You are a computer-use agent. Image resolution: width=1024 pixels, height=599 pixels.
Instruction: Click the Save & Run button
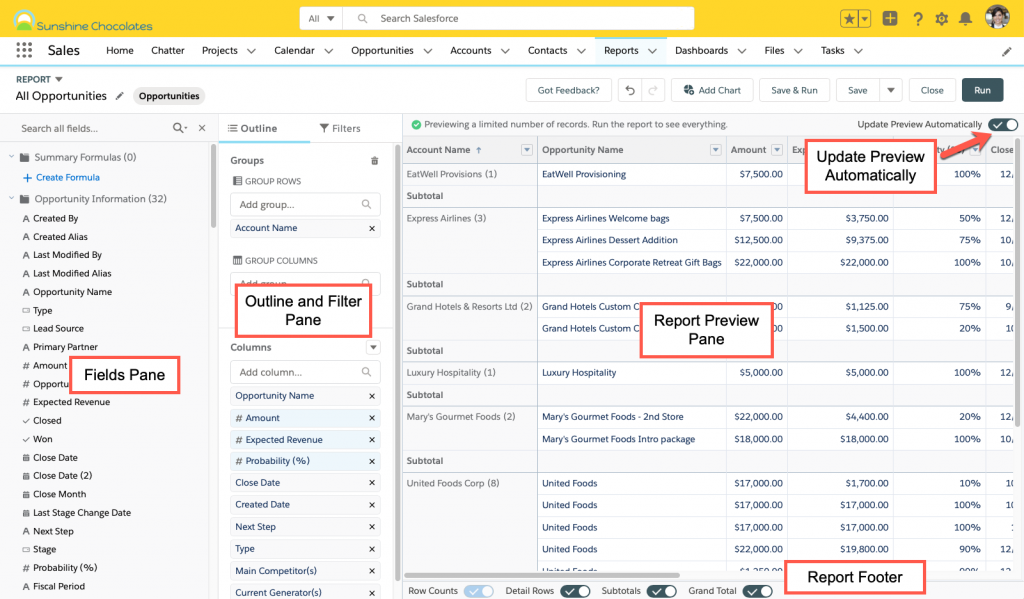pyautogui.click(x=794, y=90)
